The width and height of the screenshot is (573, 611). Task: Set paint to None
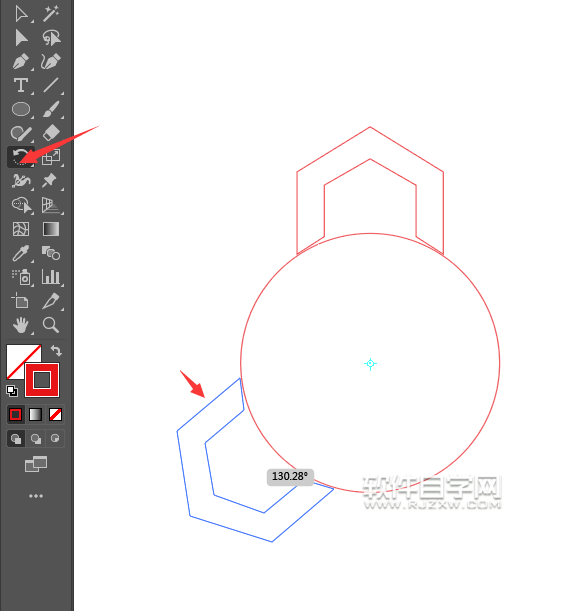tap(55, 415)
